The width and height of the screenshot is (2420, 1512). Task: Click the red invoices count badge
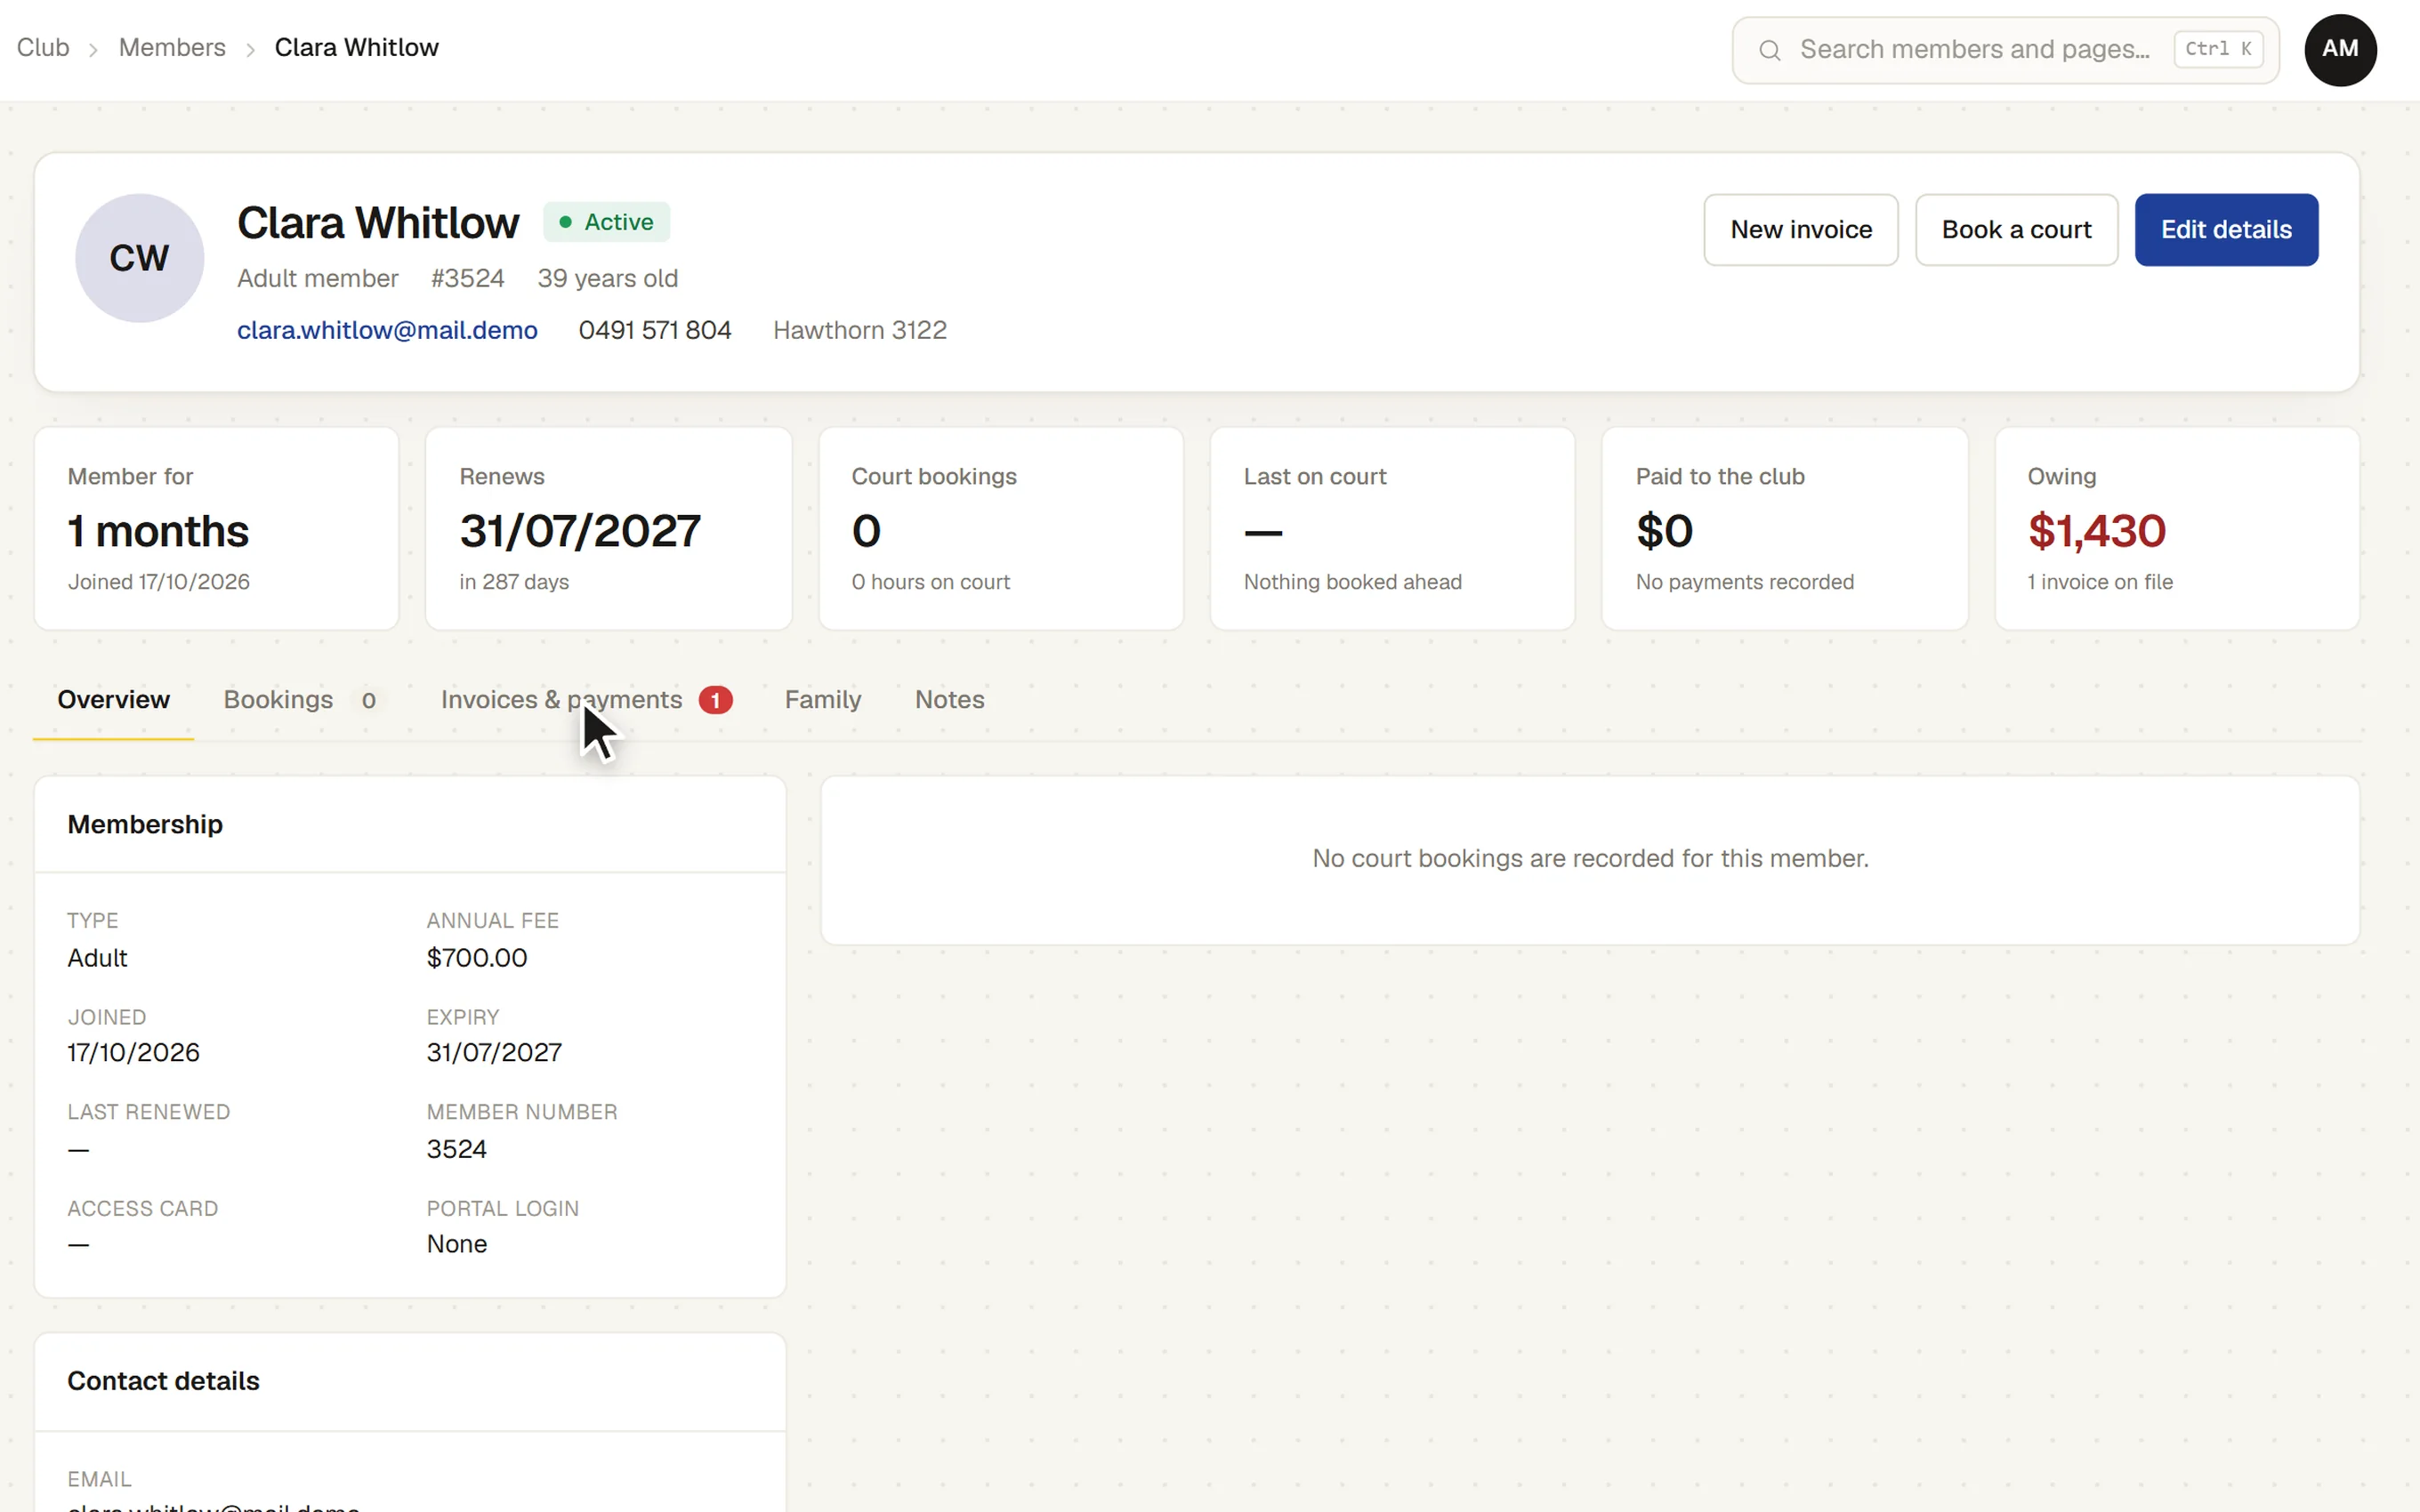coord(715,700)
